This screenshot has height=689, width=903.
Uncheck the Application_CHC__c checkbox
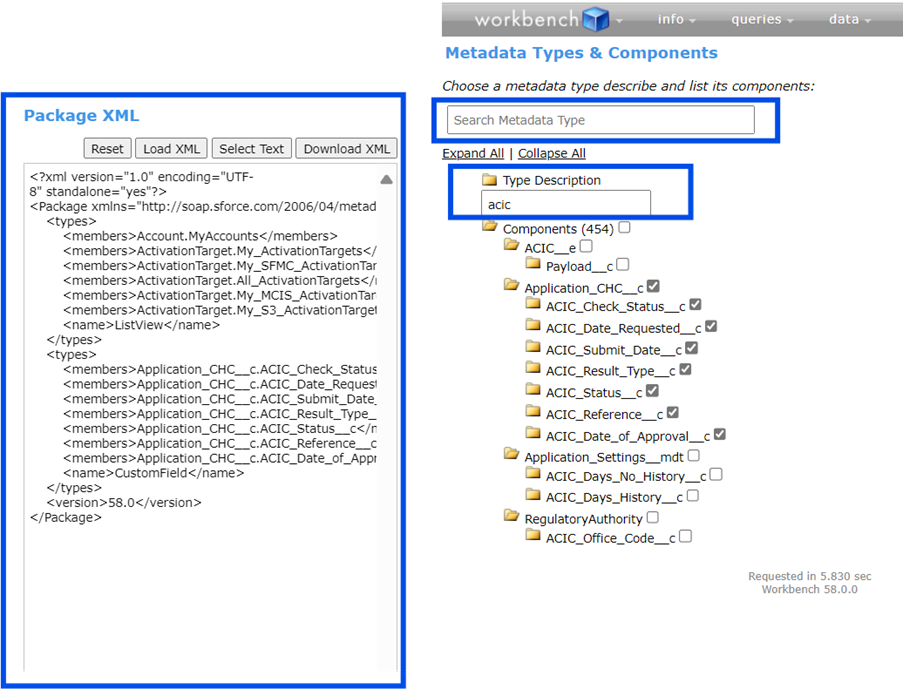653,286
